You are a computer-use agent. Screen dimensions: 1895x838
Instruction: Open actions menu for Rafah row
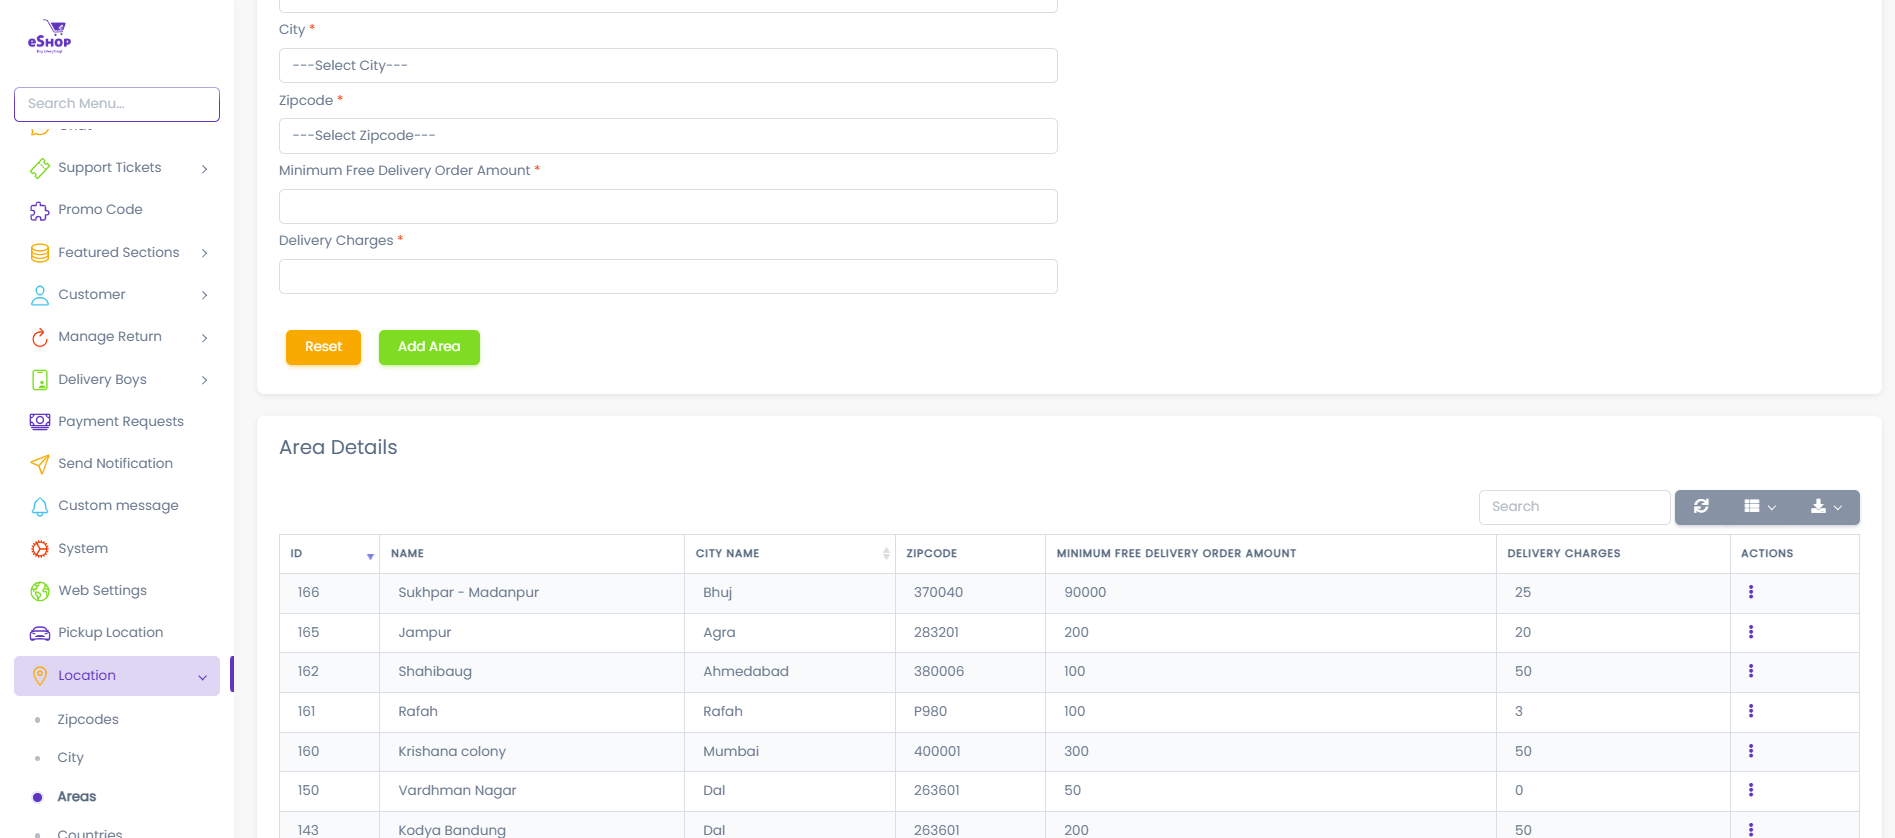(x=1751, y=711)
